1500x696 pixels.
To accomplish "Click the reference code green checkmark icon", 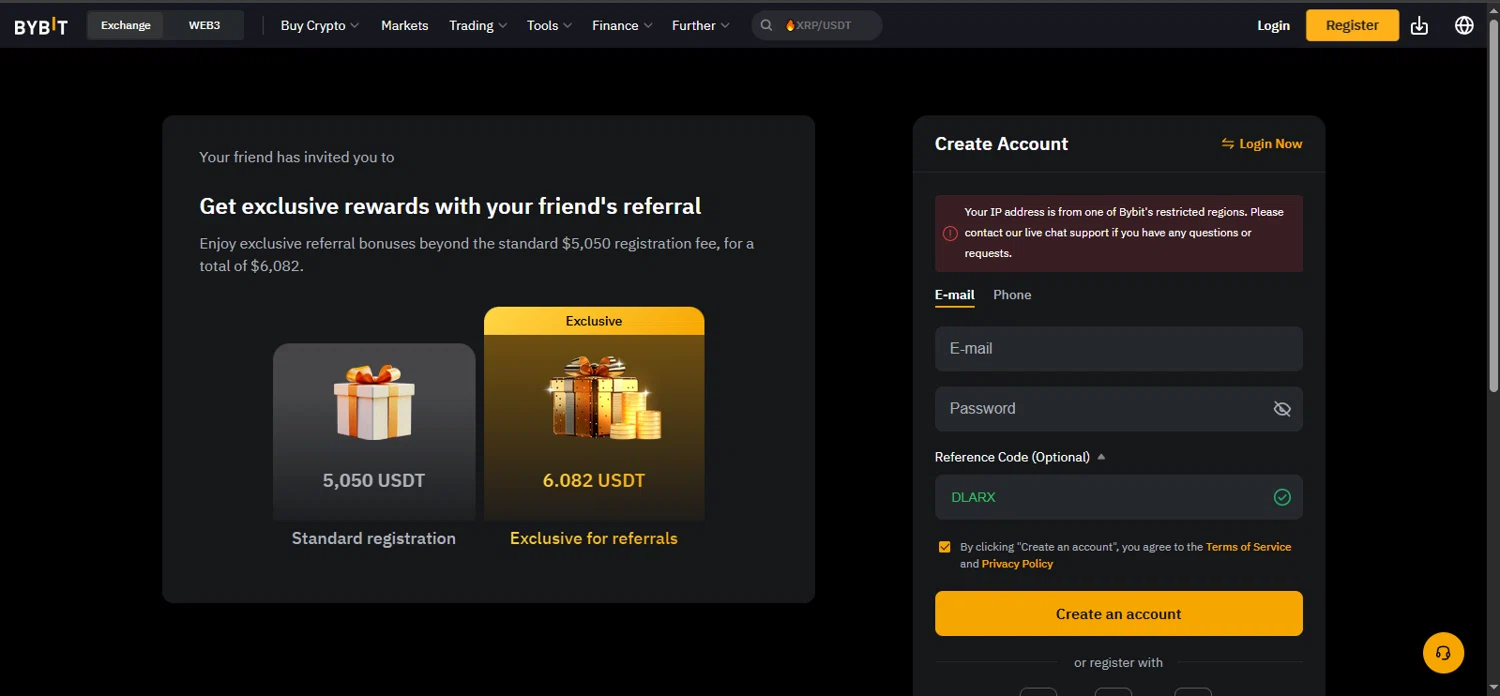I will [1282, 497].
